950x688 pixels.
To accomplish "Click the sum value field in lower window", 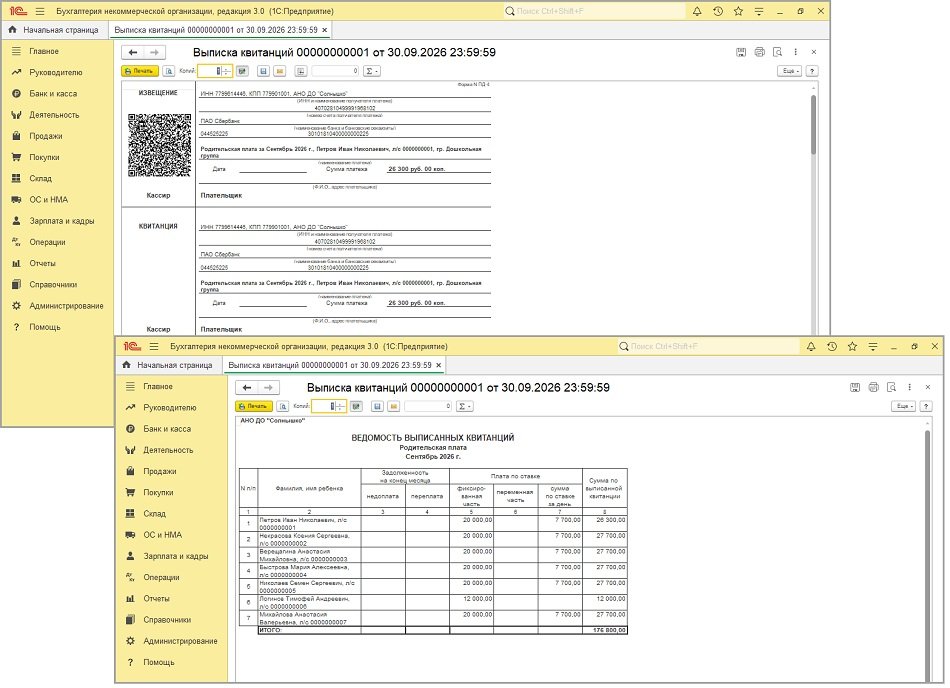I will click(x=428, y=406).
